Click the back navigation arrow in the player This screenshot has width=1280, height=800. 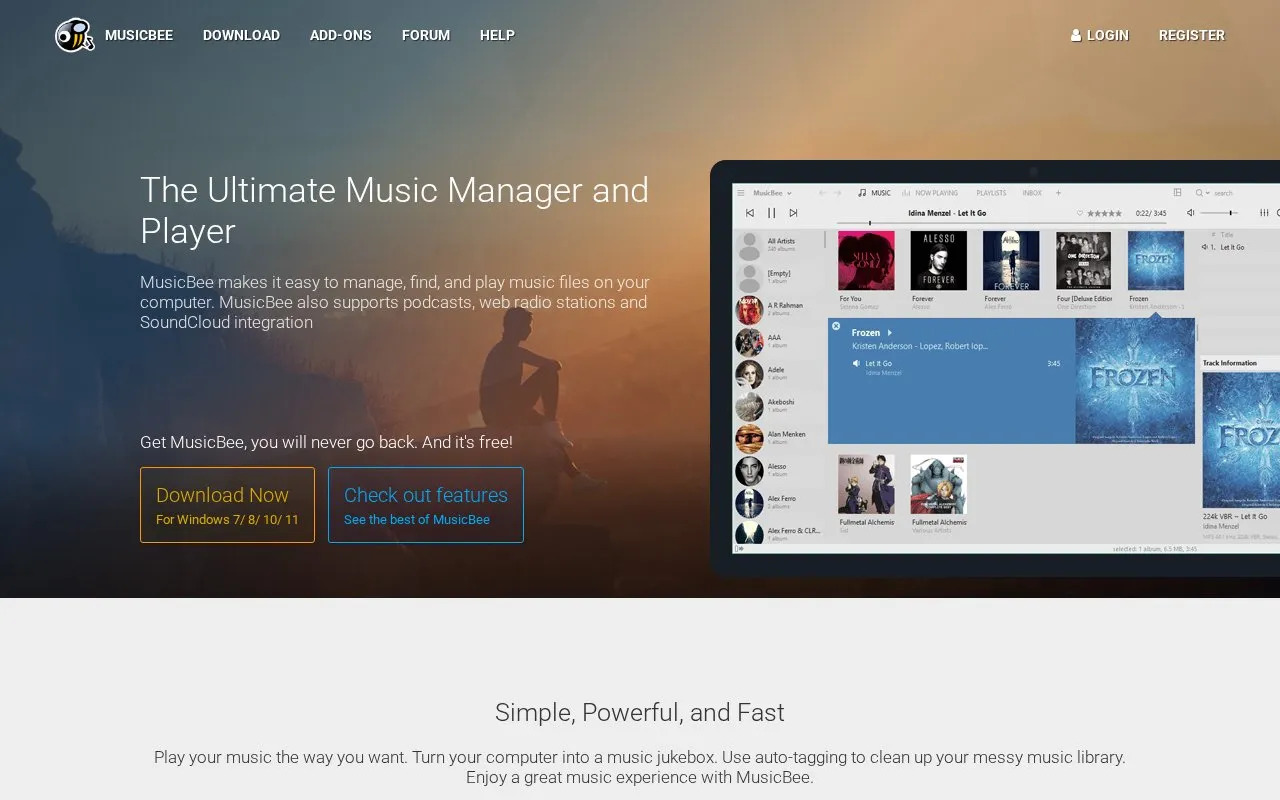tap(822, 193)
